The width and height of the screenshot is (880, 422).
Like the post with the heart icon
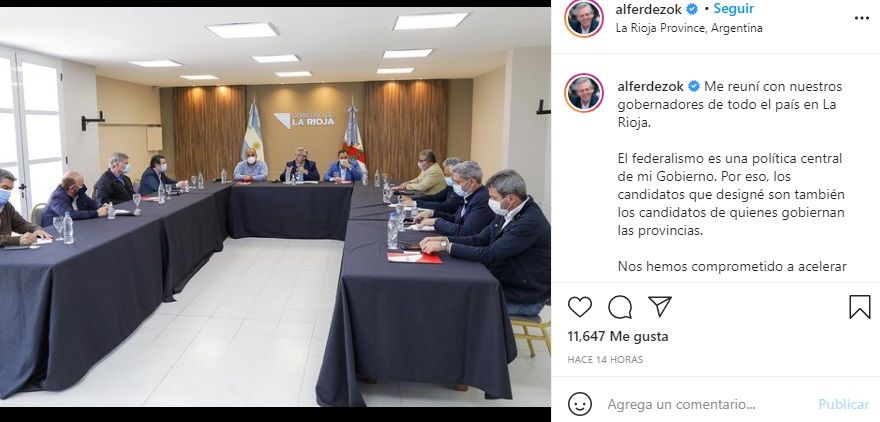(x=580, y=307)
